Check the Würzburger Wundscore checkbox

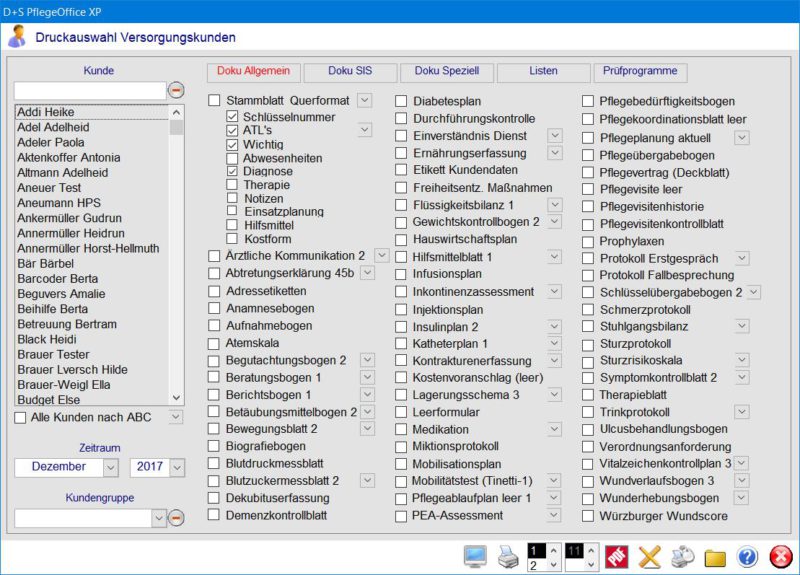(588, 516)
